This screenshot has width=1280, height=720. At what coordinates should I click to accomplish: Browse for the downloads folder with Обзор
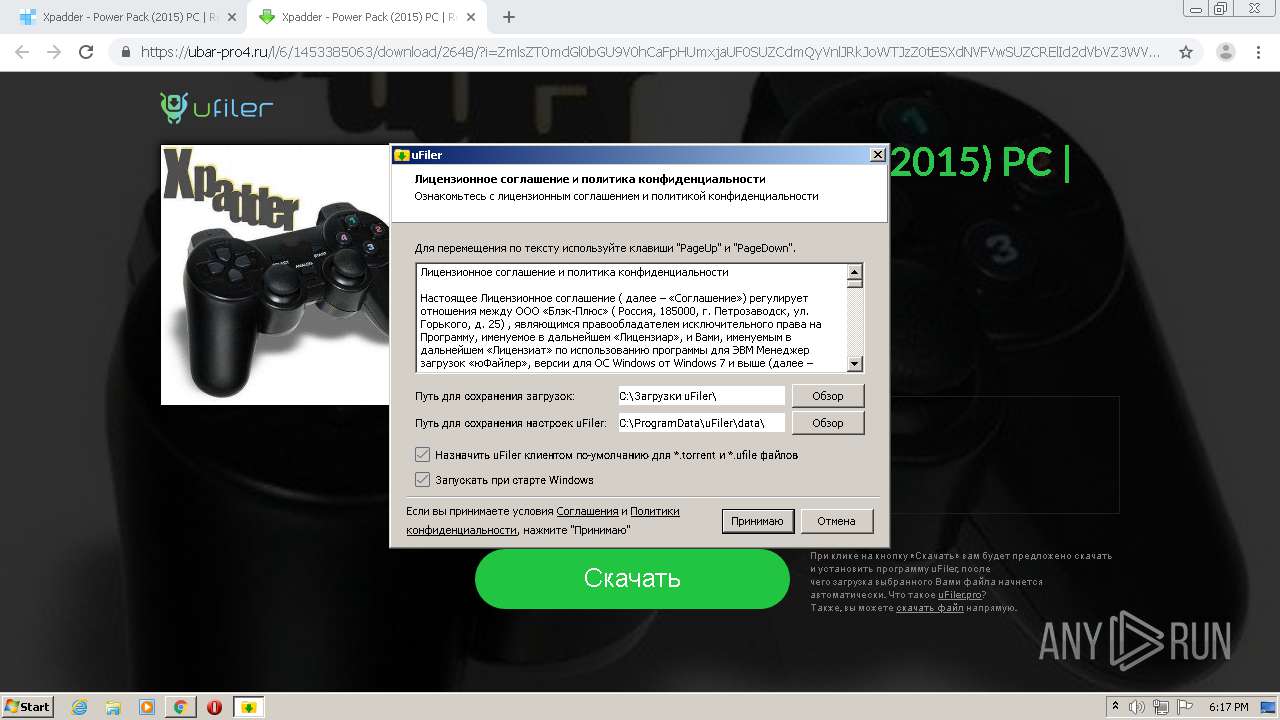[x=828, y=396]
